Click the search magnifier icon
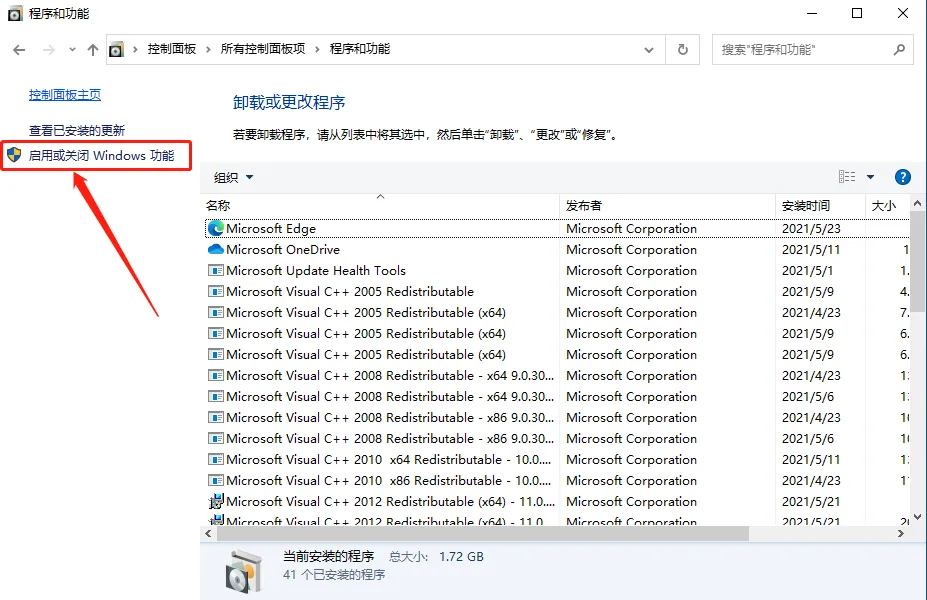 point(899,50)
